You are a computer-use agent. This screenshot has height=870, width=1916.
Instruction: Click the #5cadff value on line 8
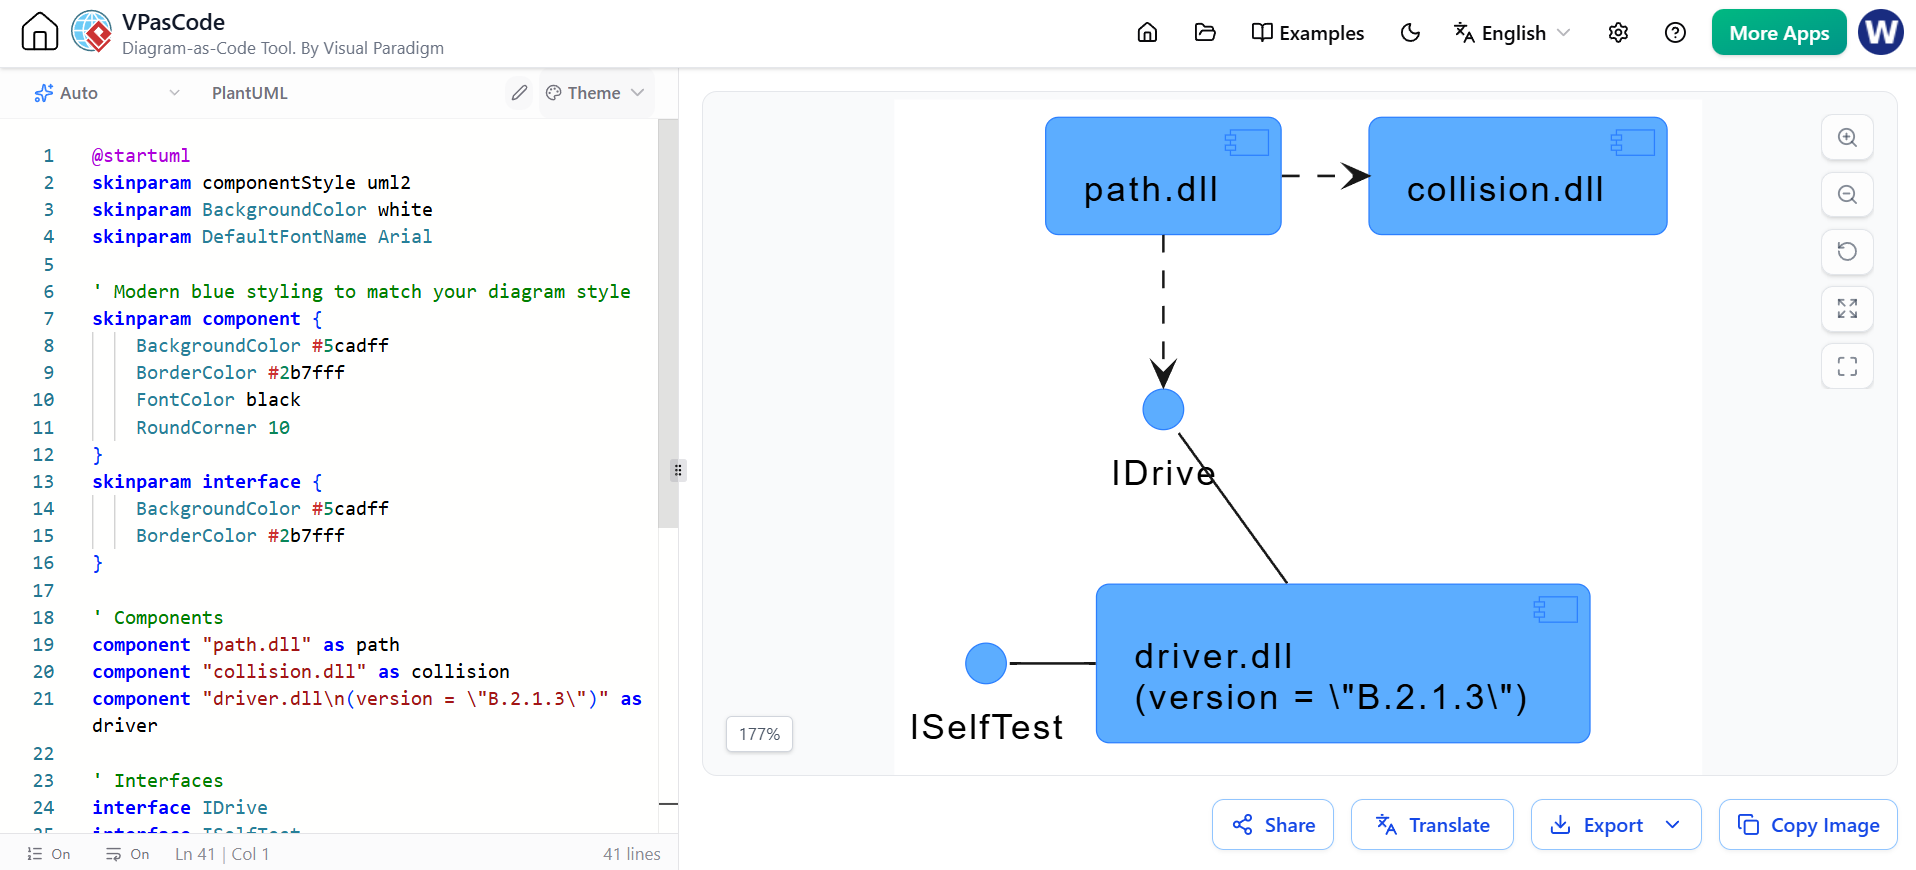click(350, 345)
